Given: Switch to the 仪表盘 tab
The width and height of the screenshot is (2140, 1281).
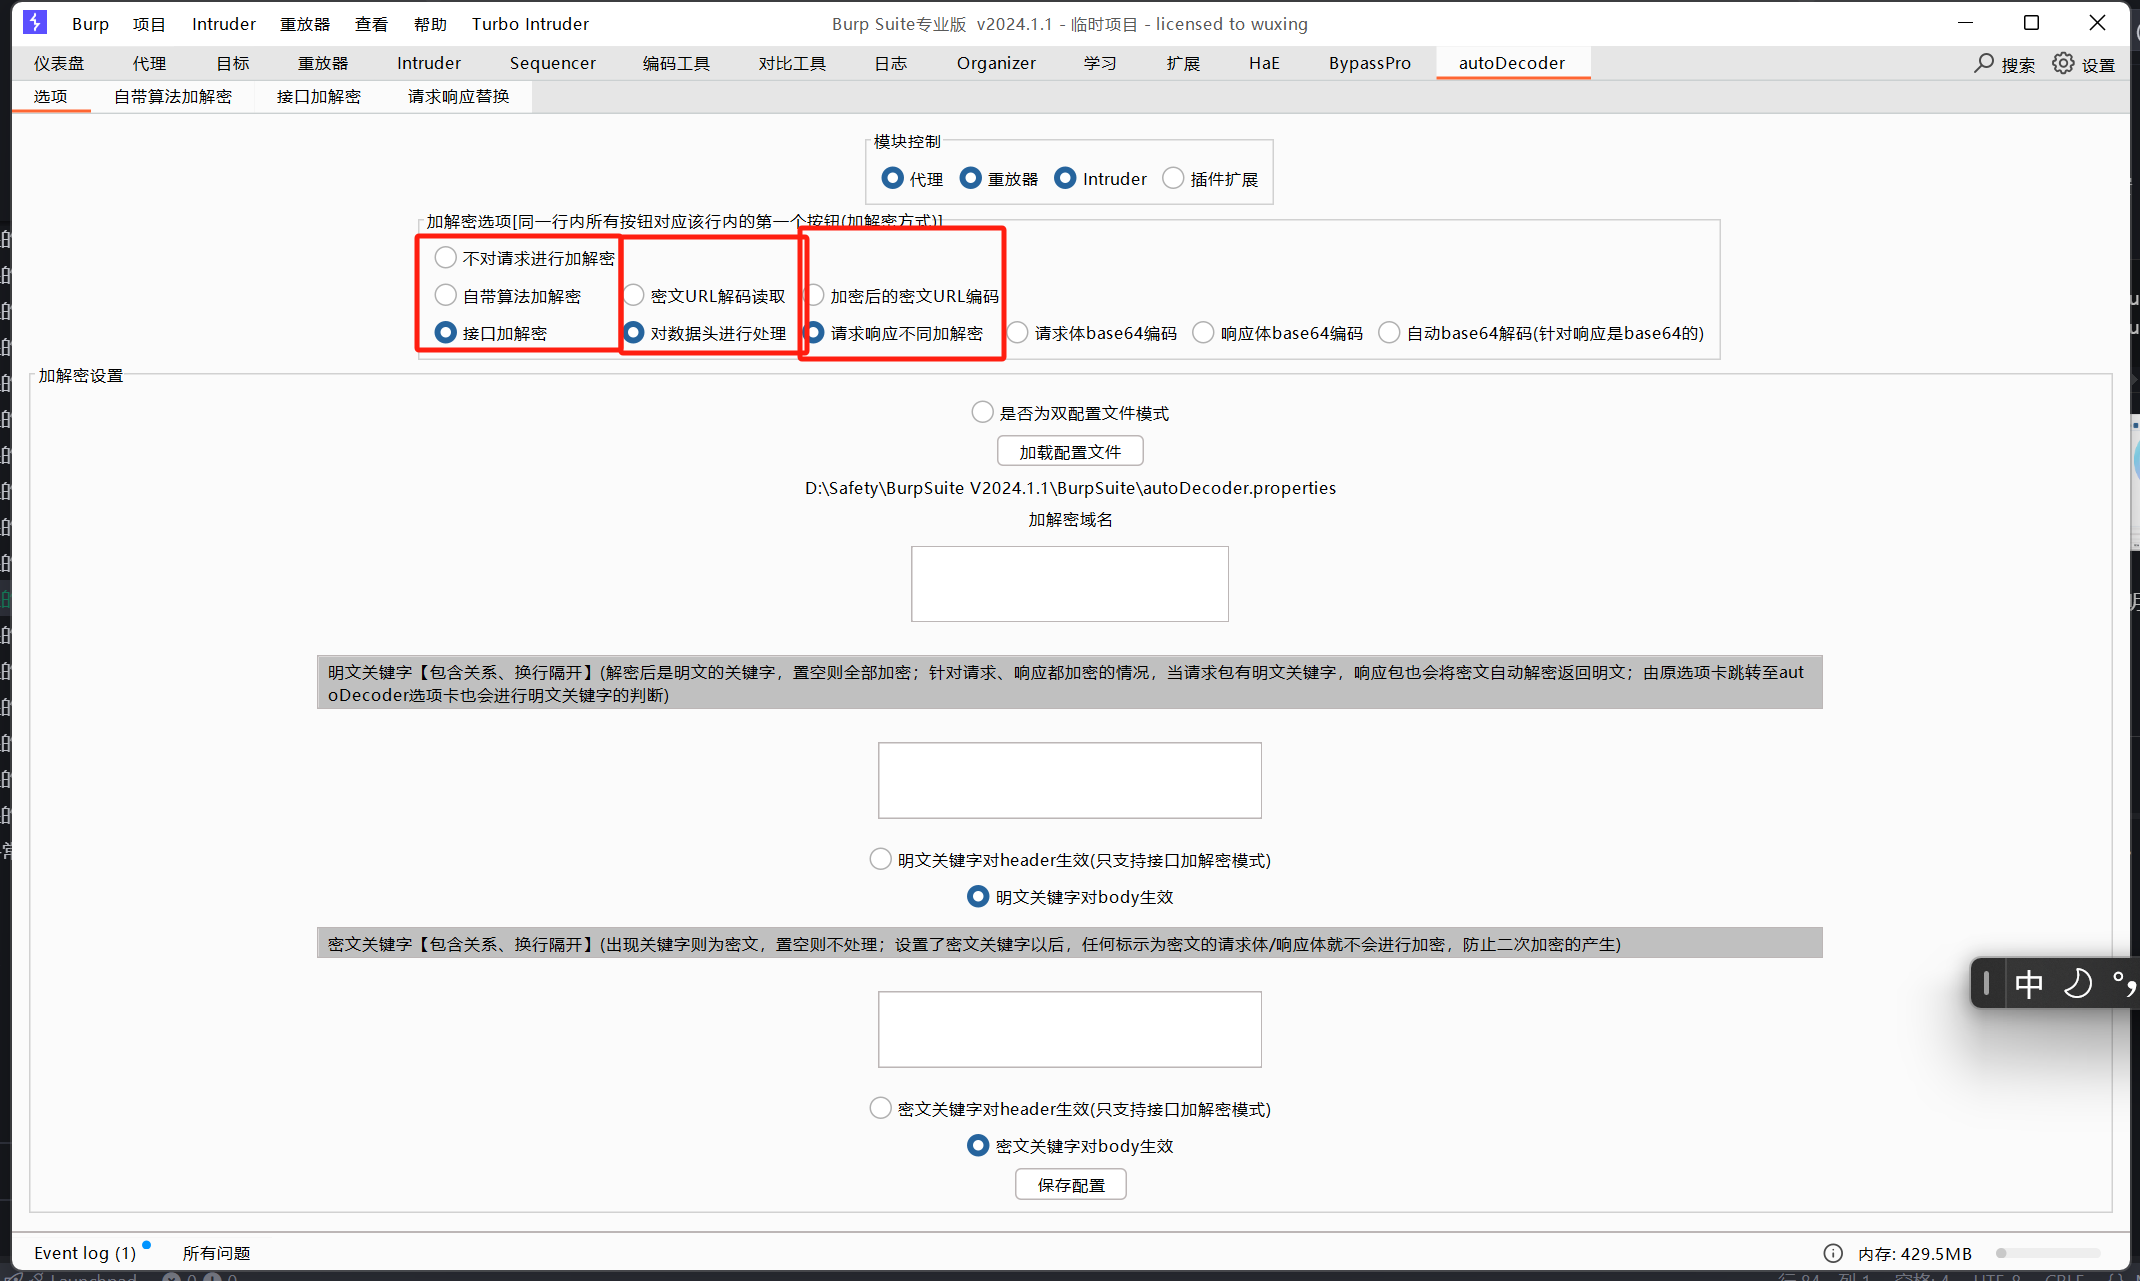Looking at the screenshot, I should pos(59,63).
